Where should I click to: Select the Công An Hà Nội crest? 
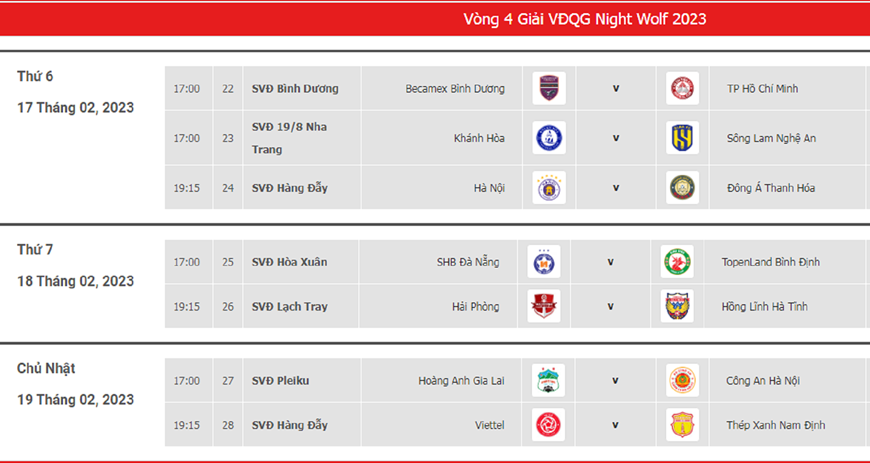click(x=682, y=380)
